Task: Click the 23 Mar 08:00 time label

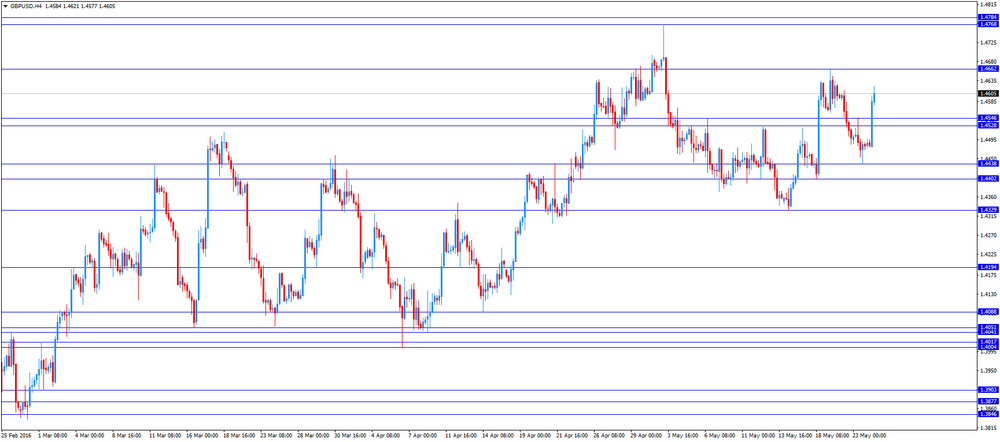Action: click(274, 436)
